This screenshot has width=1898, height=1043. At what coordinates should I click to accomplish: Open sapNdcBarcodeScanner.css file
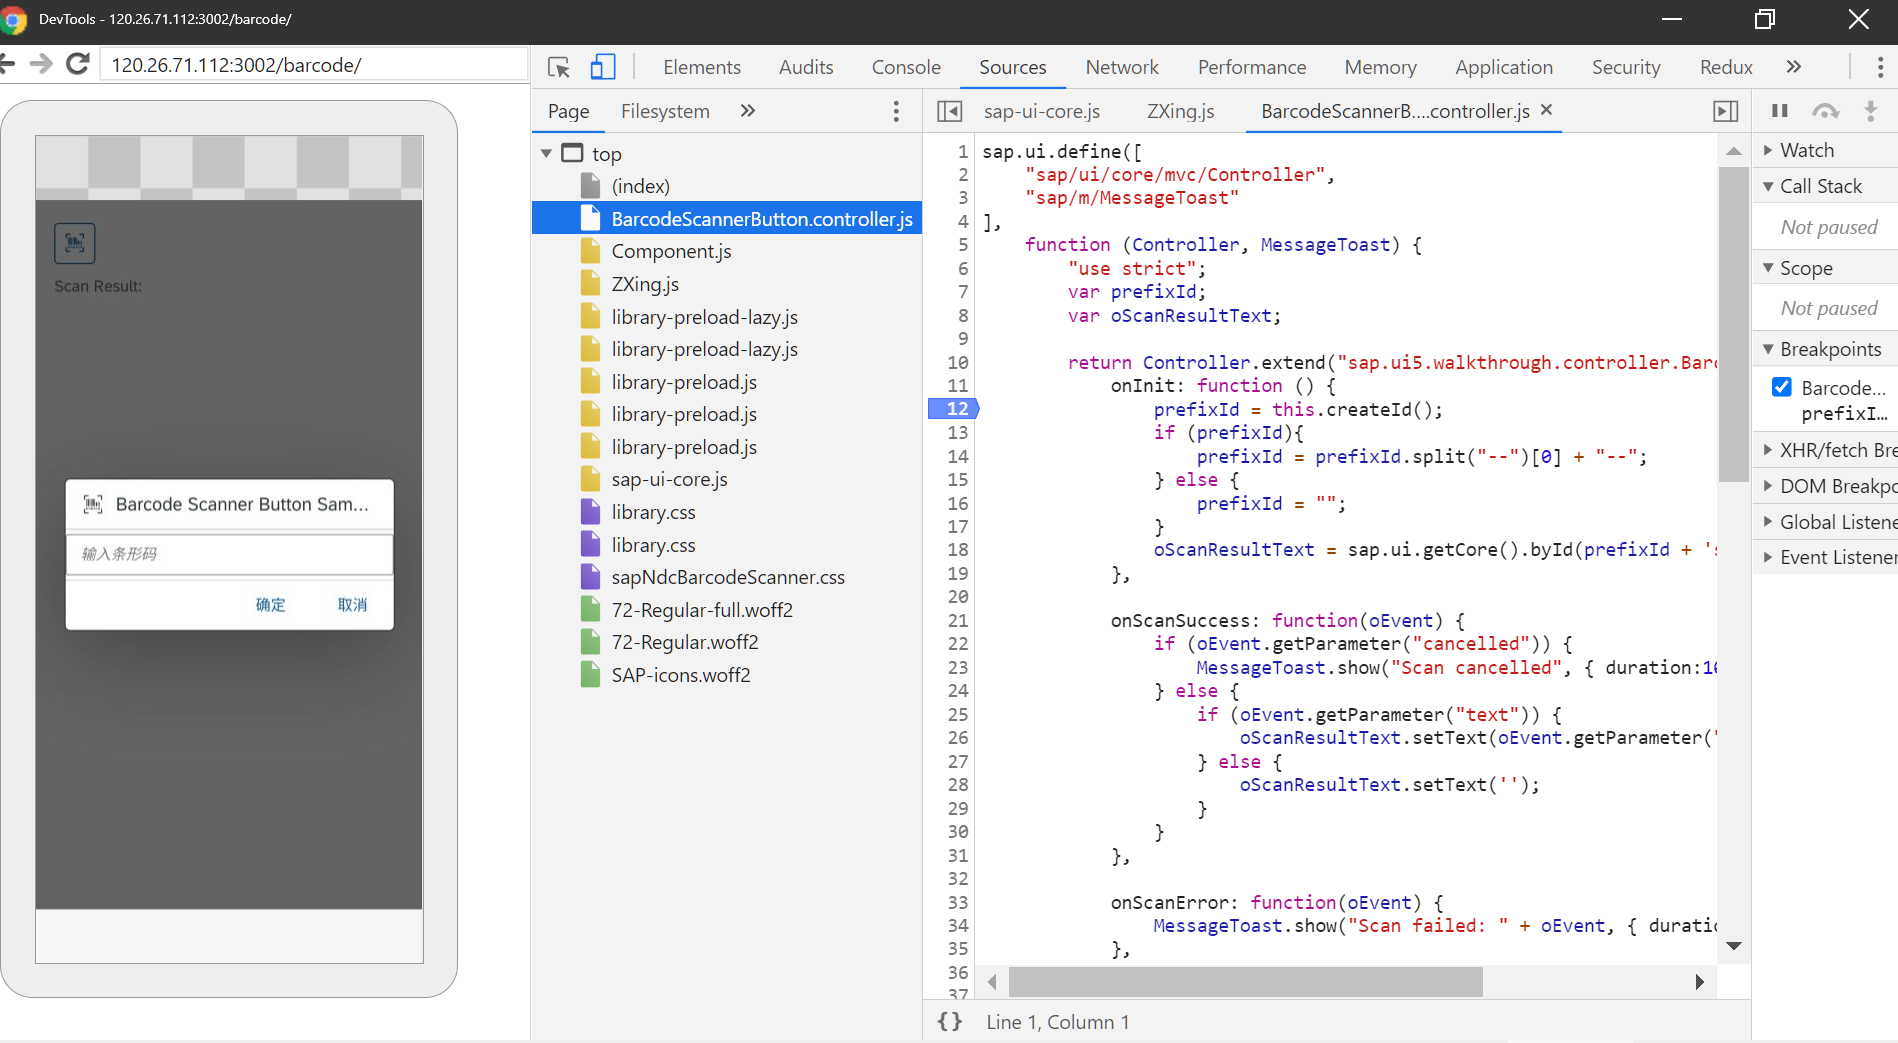(x=728, y=577)
